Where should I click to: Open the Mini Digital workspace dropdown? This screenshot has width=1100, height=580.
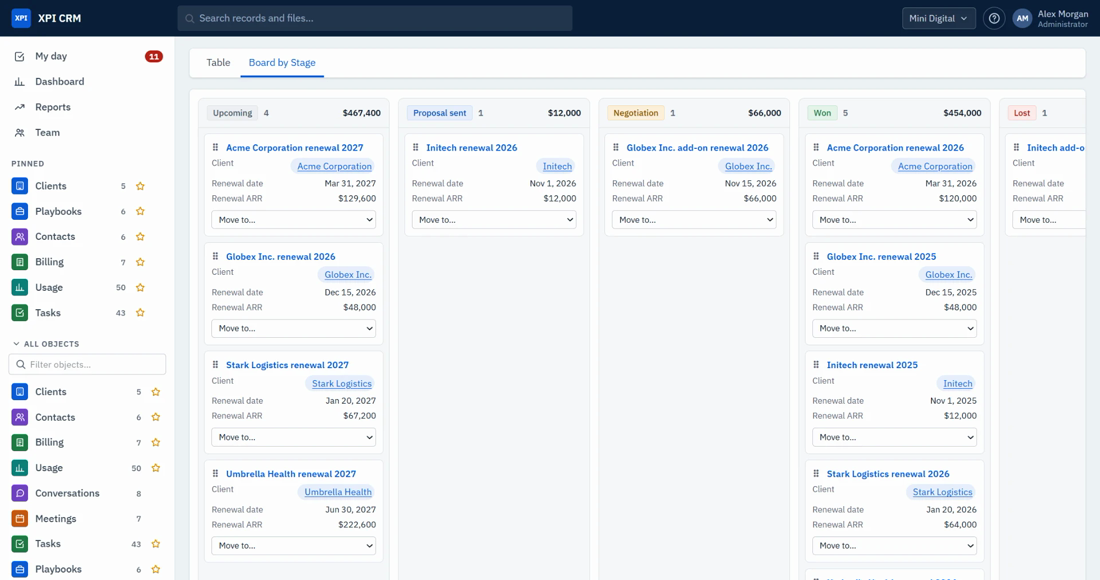(939, 18)
